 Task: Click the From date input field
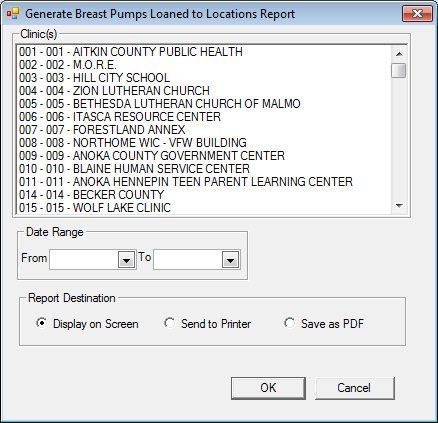pos(84,260)
